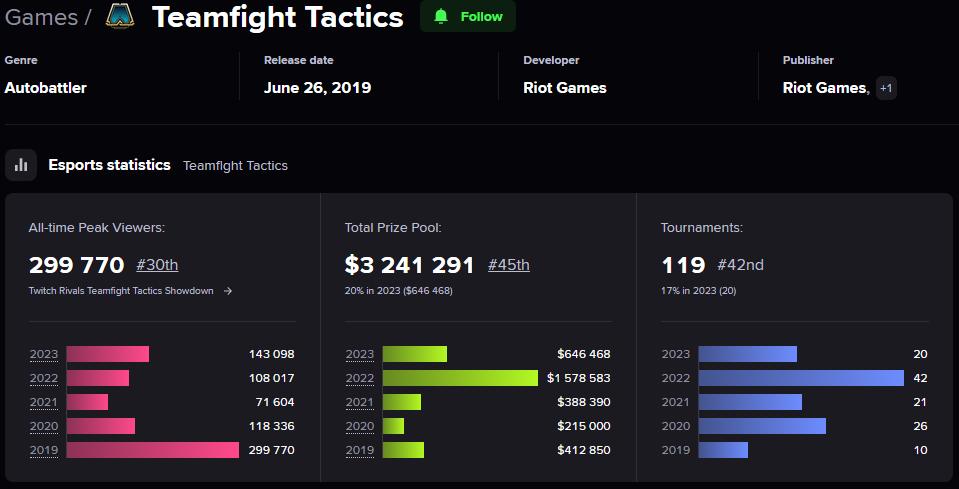Click the pink 2023 peak viewers bar
The image size is (959, 489).
click(108, 354)
